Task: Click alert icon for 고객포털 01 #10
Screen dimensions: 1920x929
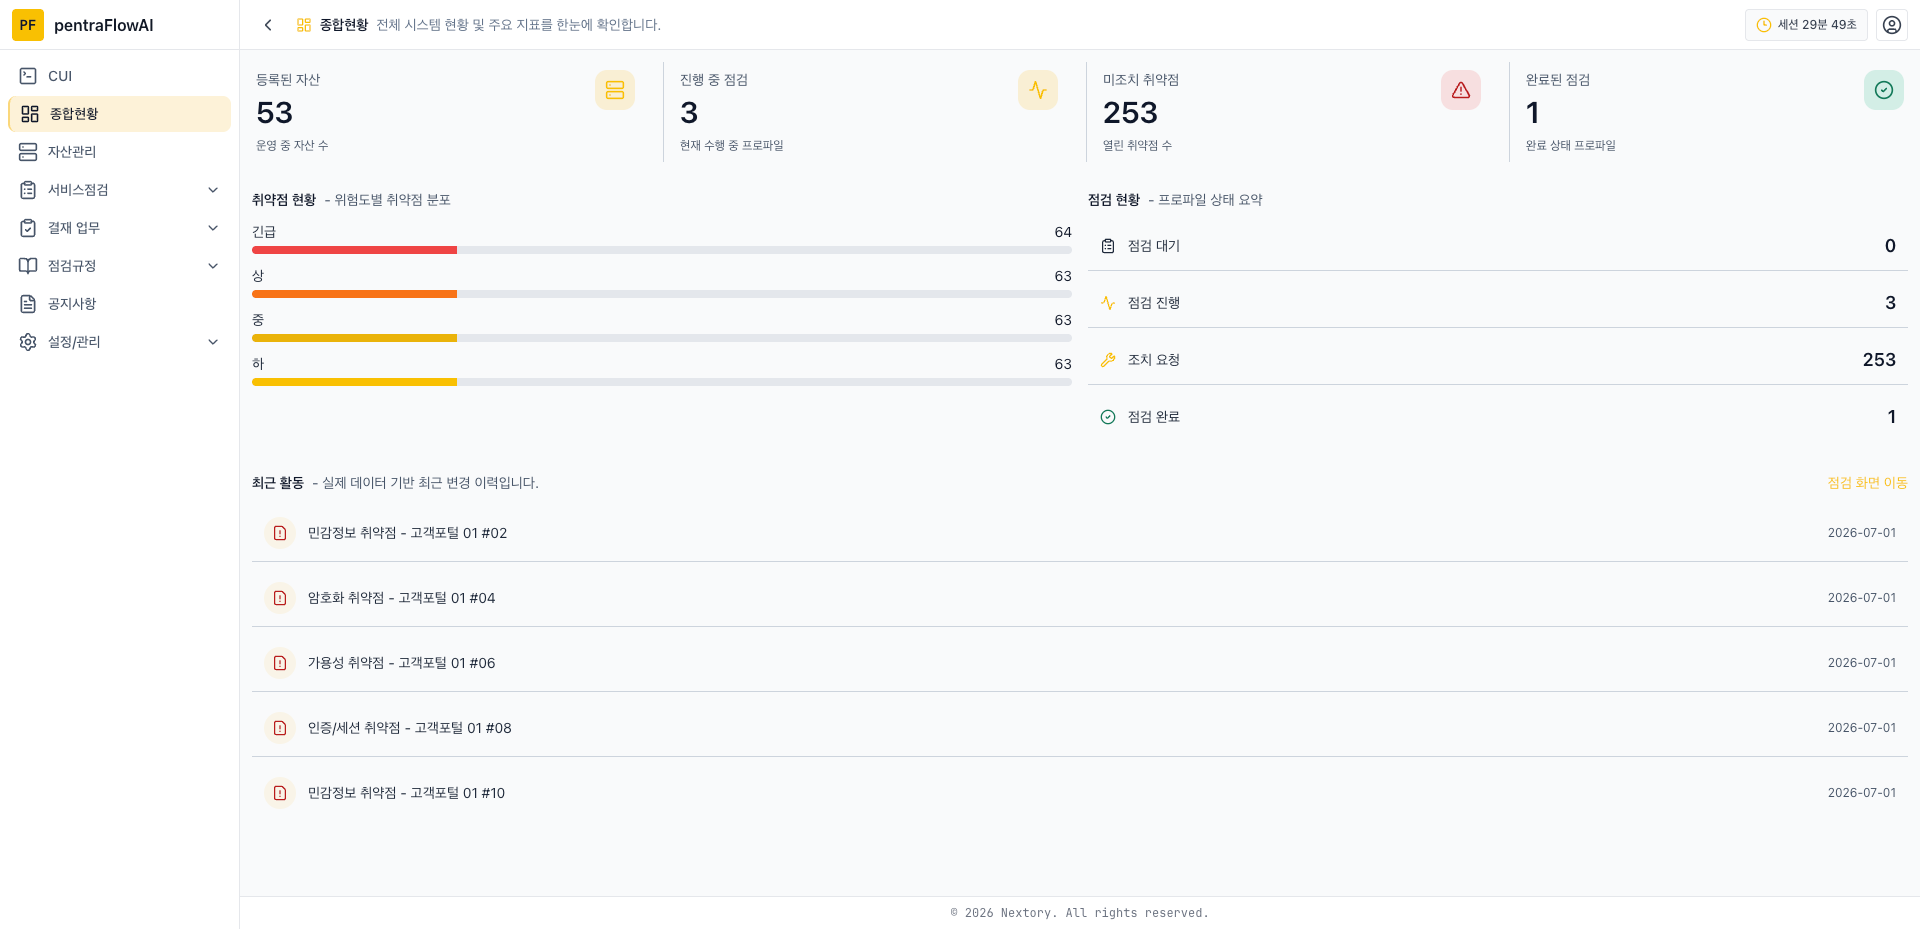Action: [280, 793]
